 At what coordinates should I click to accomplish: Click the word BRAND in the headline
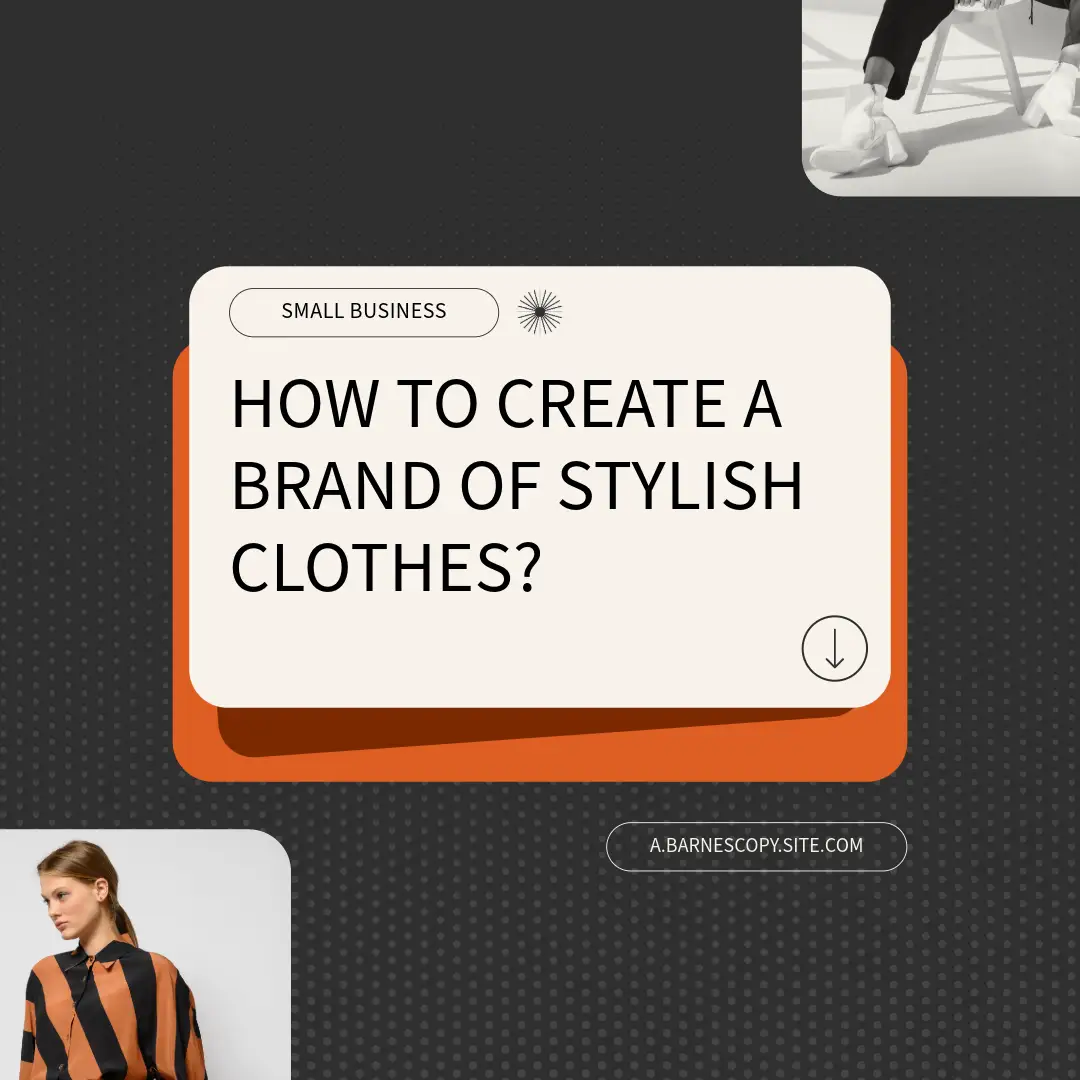coord(336,486)
